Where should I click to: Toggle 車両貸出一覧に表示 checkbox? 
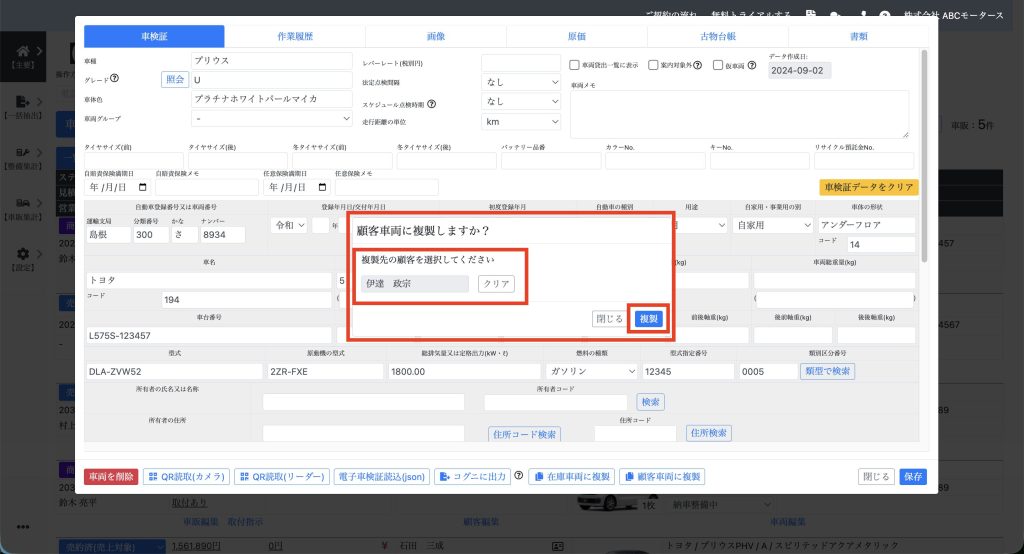click(x=573, y=66)
